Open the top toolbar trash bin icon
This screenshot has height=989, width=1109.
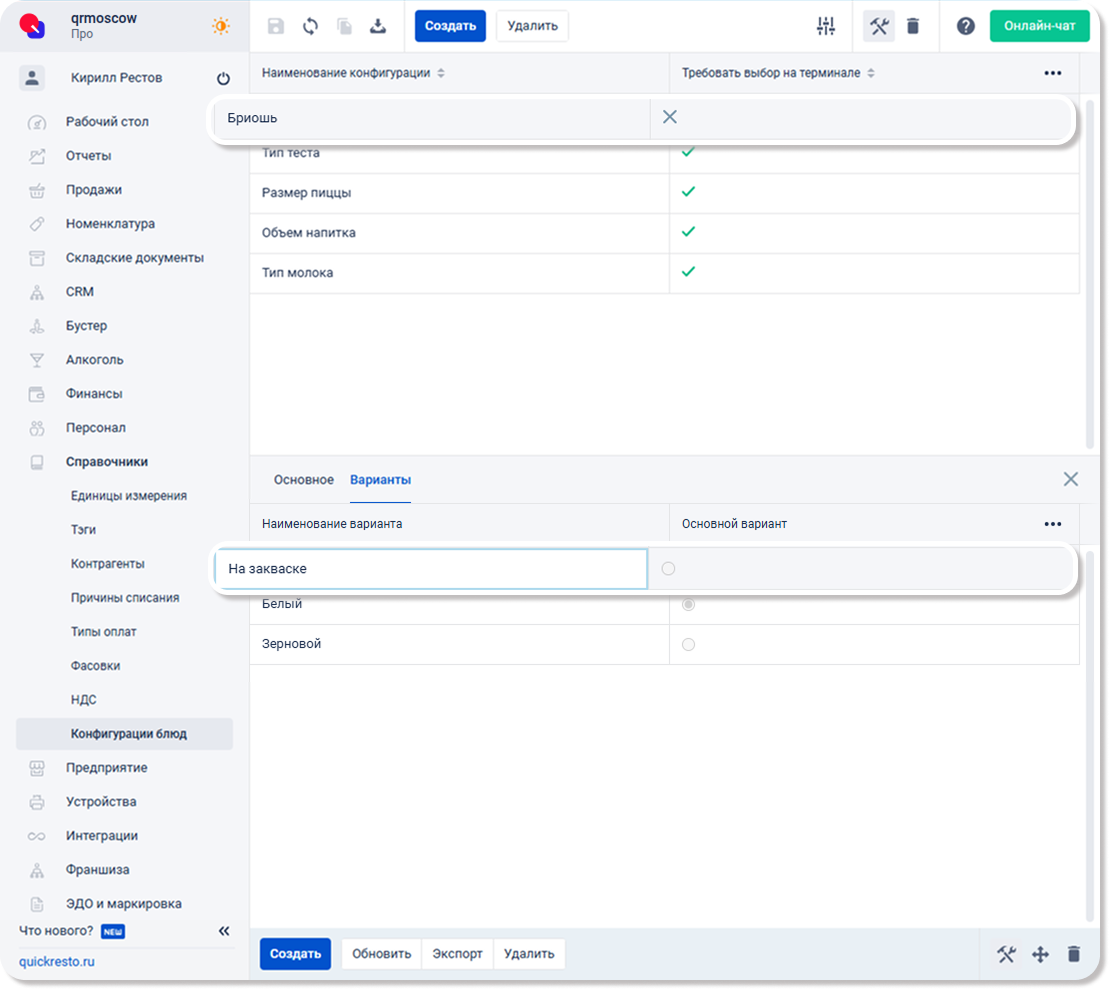(x=913, y=26)
